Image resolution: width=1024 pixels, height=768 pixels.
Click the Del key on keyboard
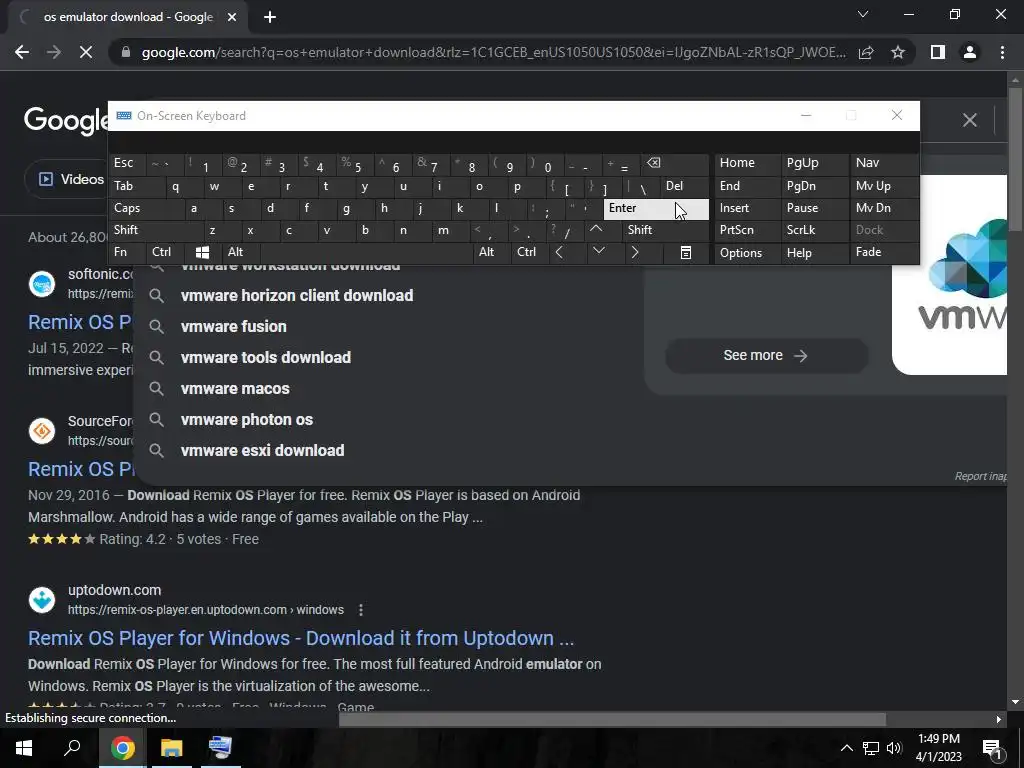(684, 186)
